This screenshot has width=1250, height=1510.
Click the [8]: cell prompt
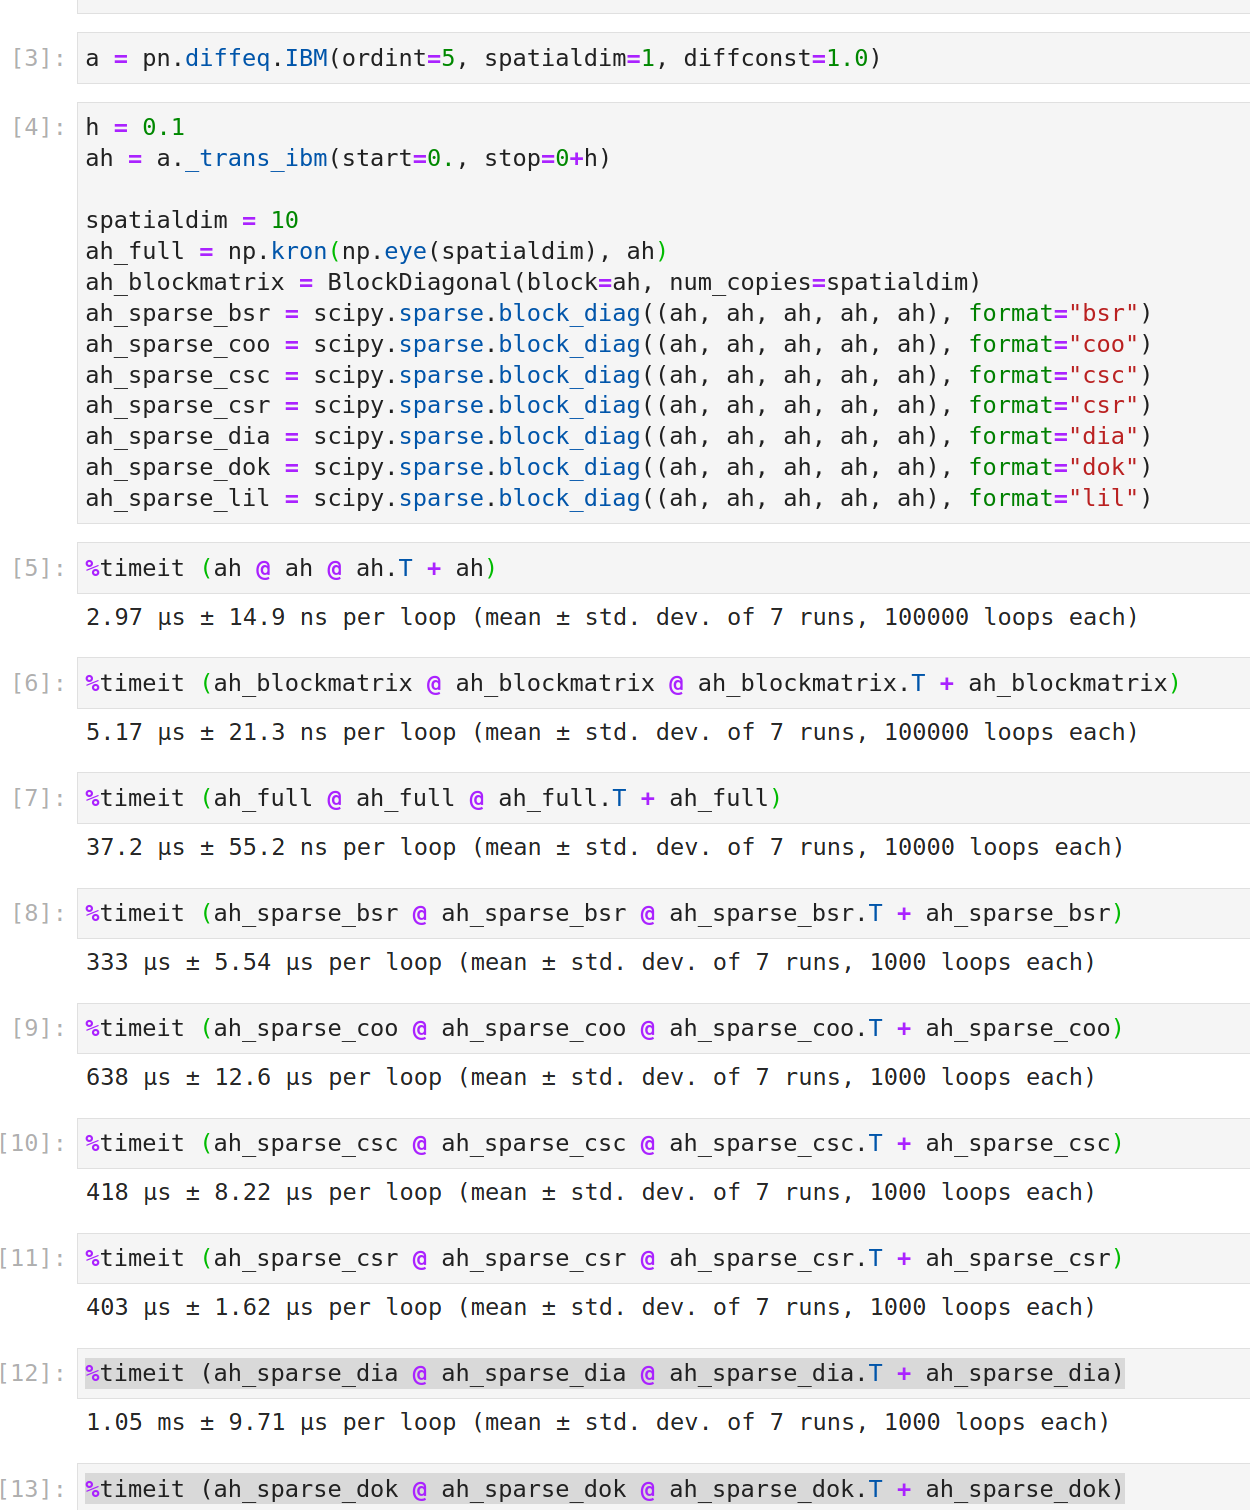click(39, 913)
